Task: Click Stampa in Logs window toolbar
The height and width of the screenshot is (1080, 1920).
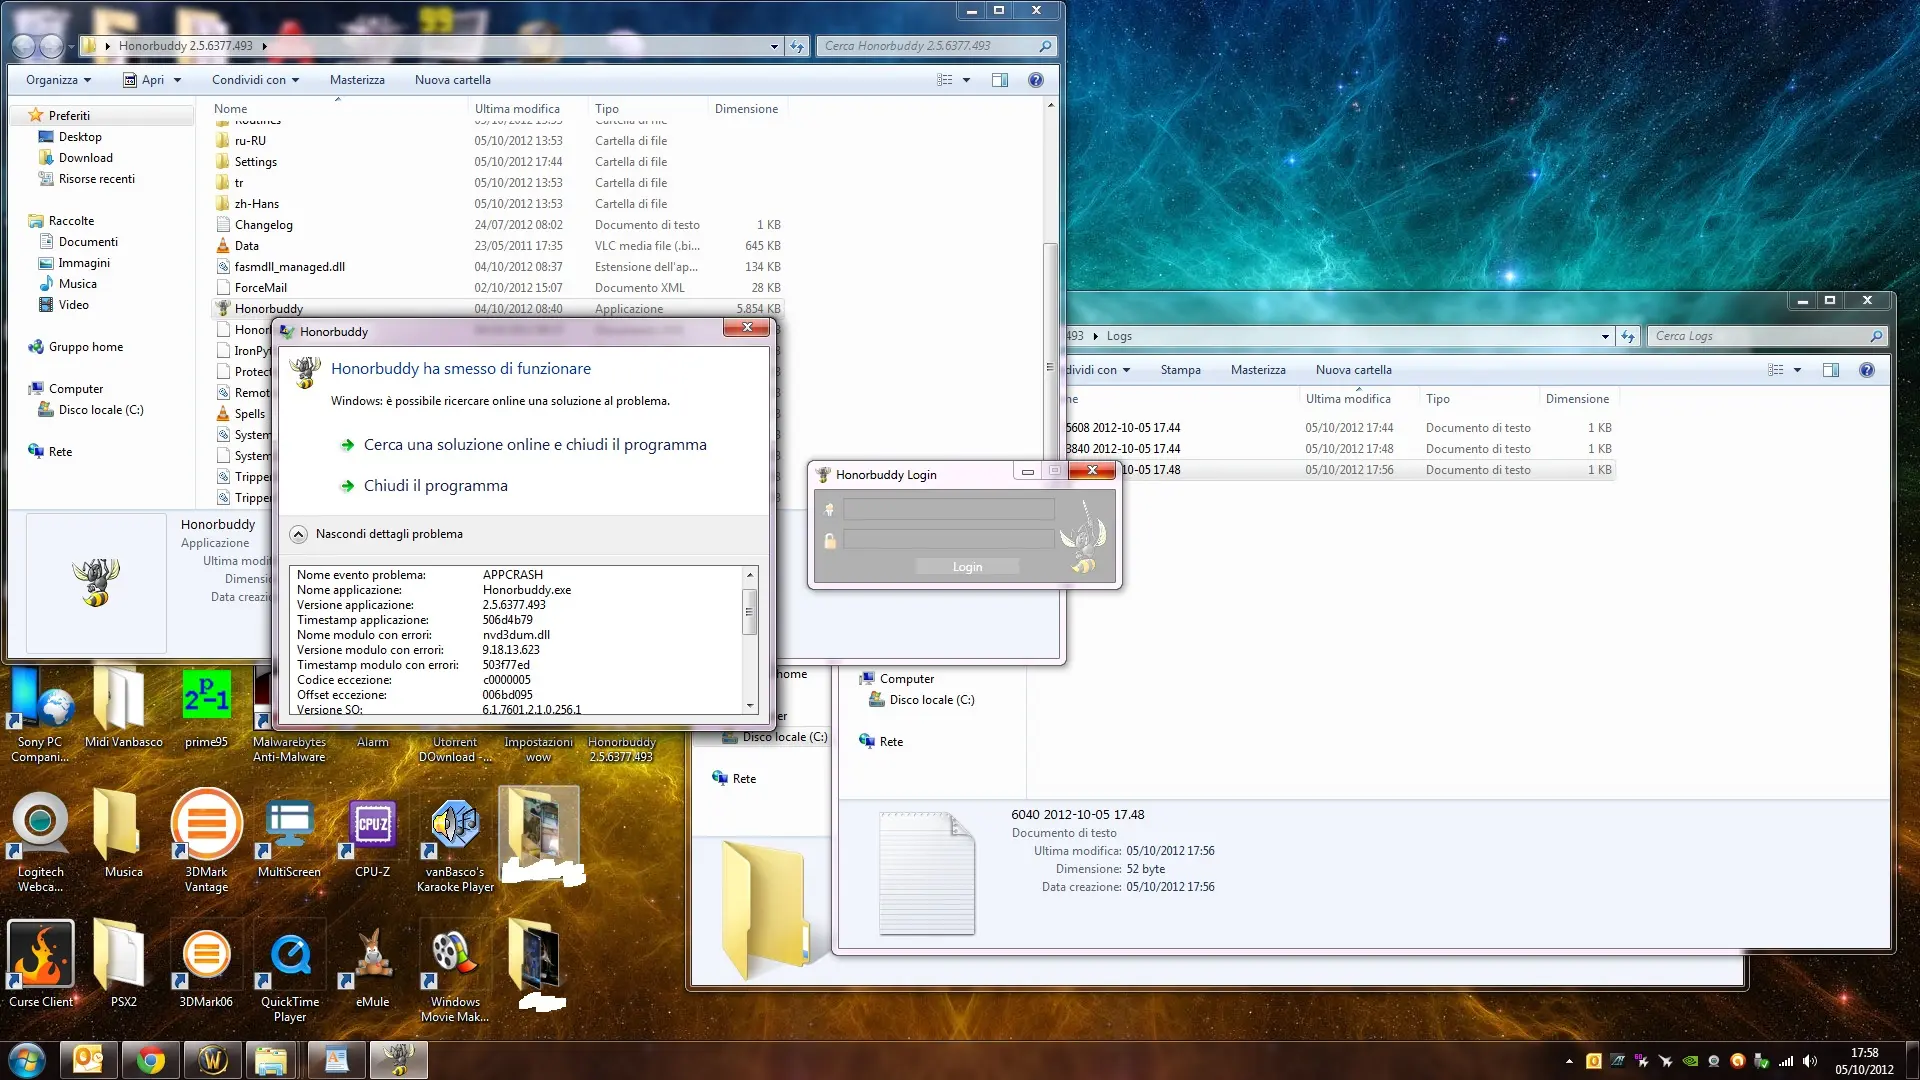Action: (1180, 370)
